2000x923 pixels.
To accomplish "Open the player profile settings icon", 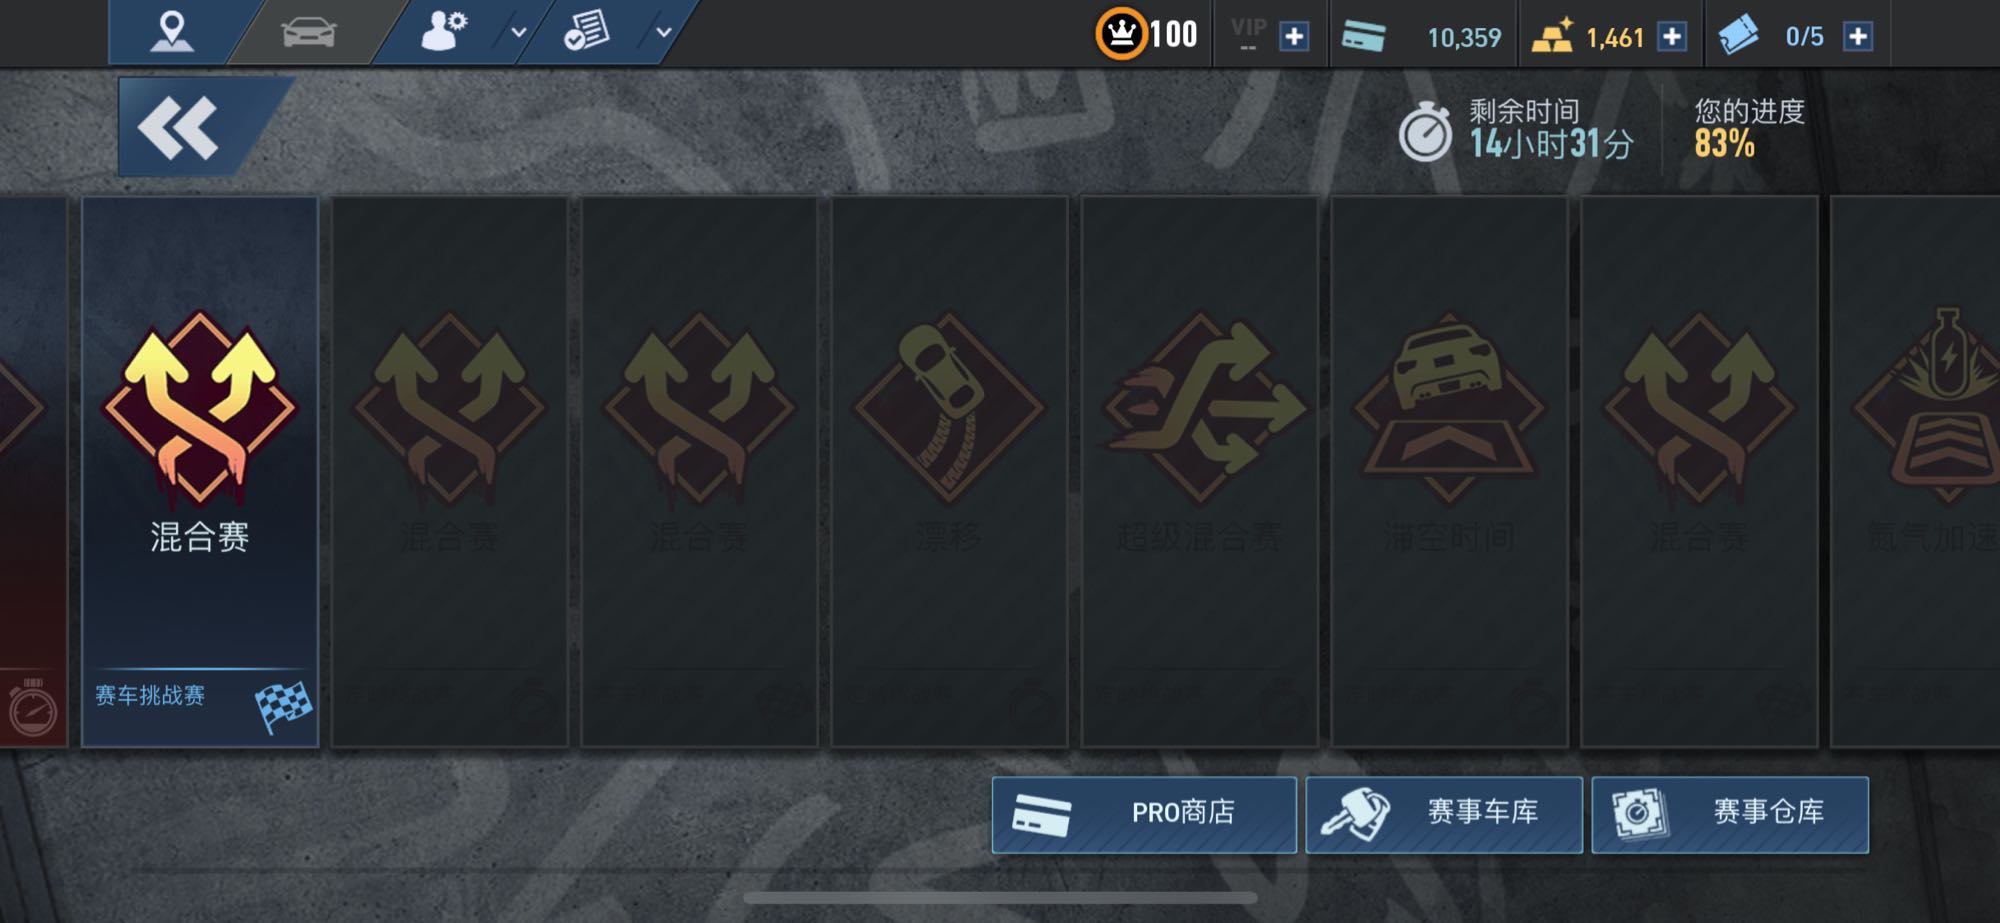I will pyautogui.click(x=444, y=31).
